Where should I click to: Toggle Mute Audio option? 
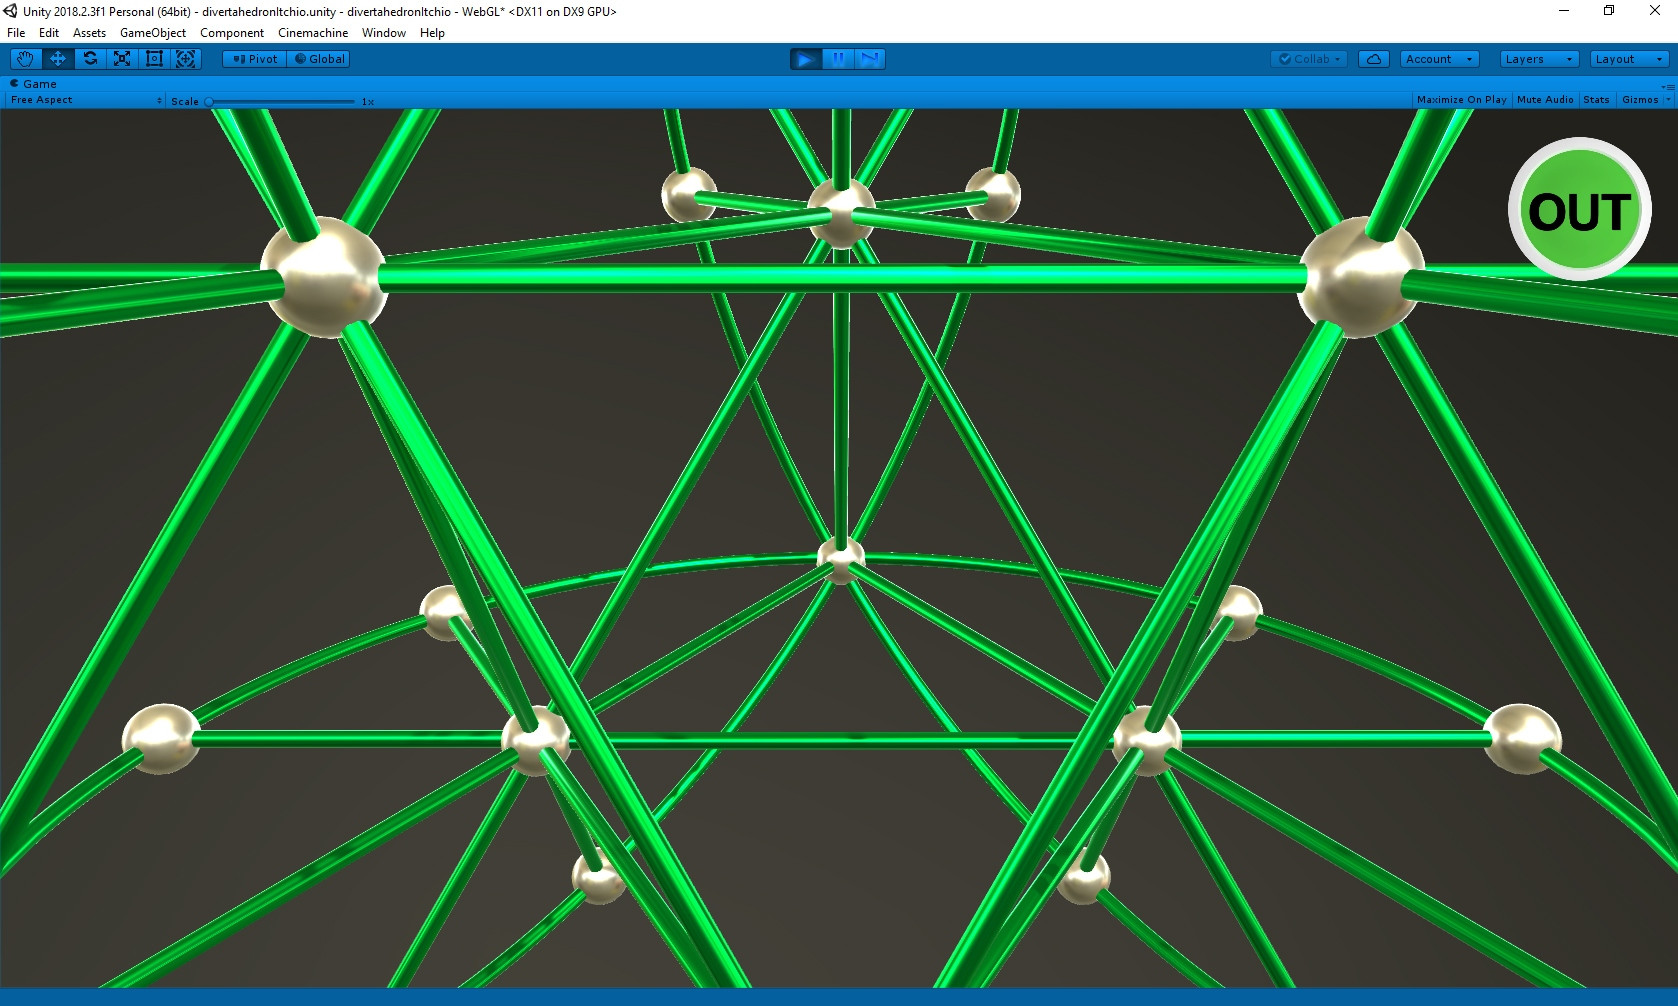[x=1545, y=100]
